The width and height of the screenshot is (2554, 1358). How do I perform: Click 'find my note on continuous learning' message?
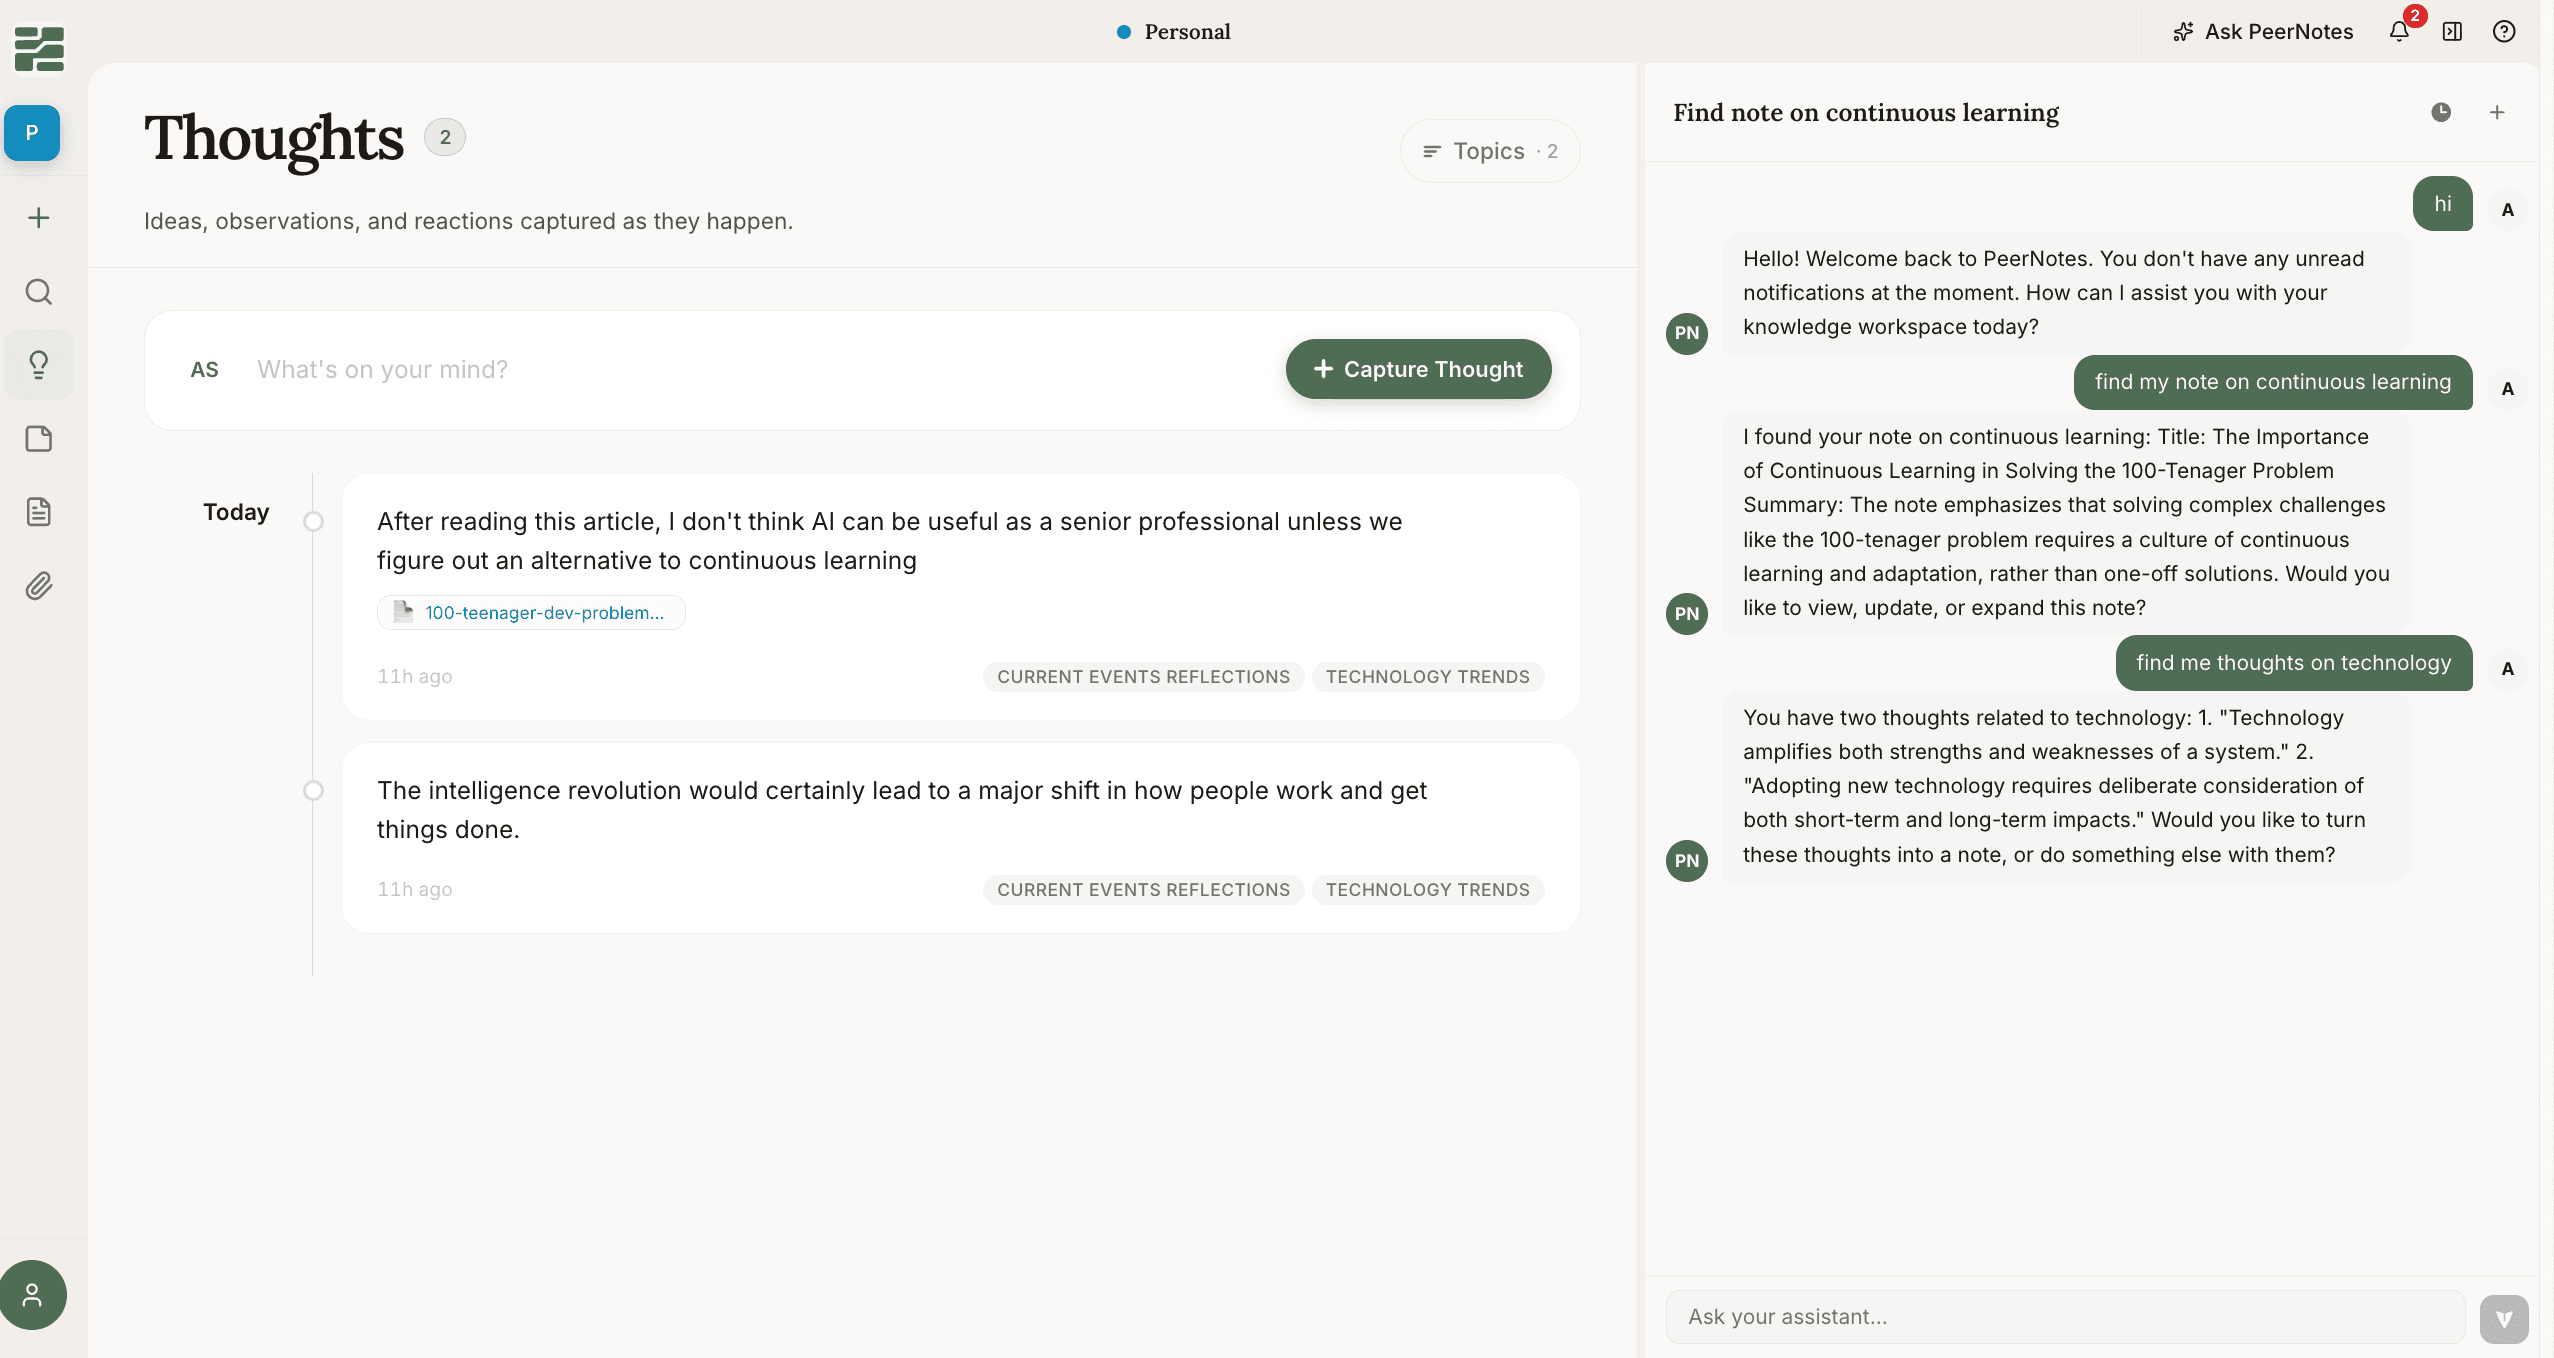(2273, 382)
